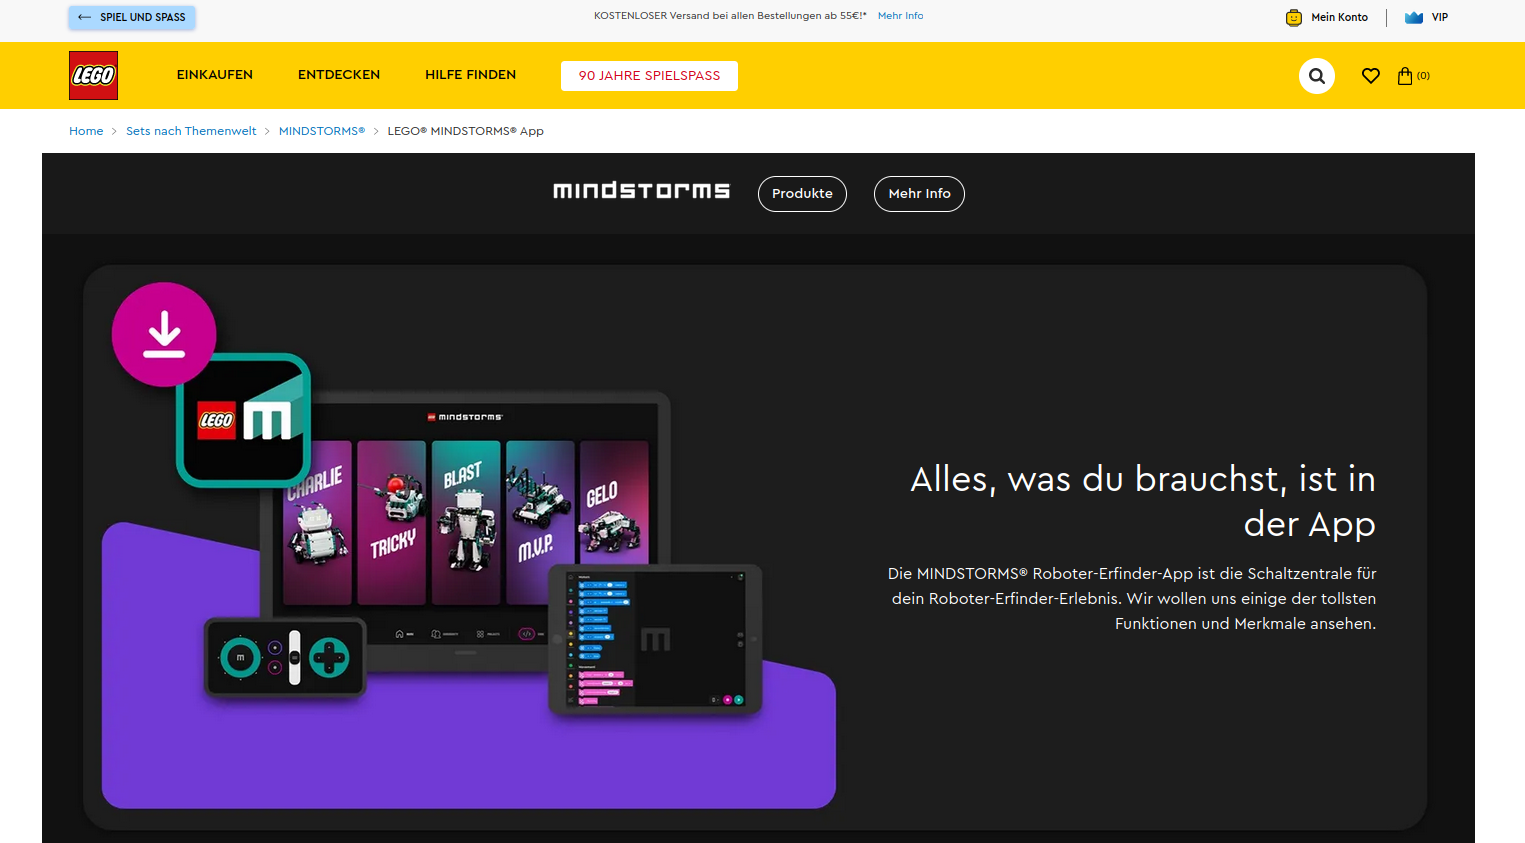Click the LEGO logo in header
The image size is (1525, 843).
tap(93, 75)
